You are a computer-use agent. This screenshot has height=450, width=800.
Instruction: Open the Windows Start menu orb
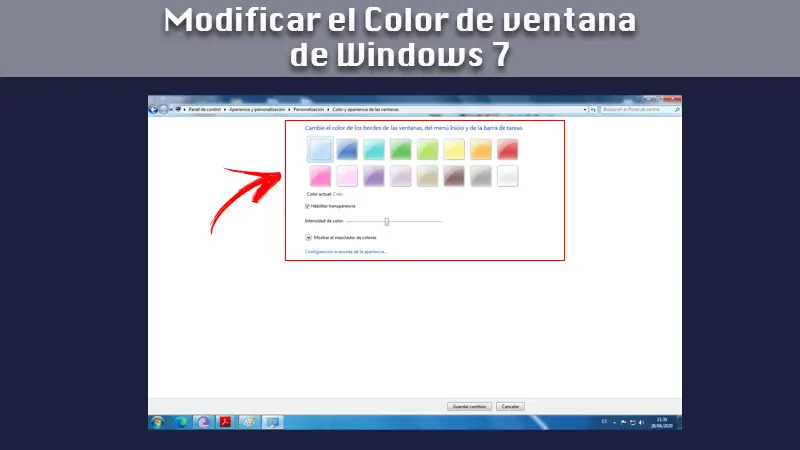tap(158, 422)
